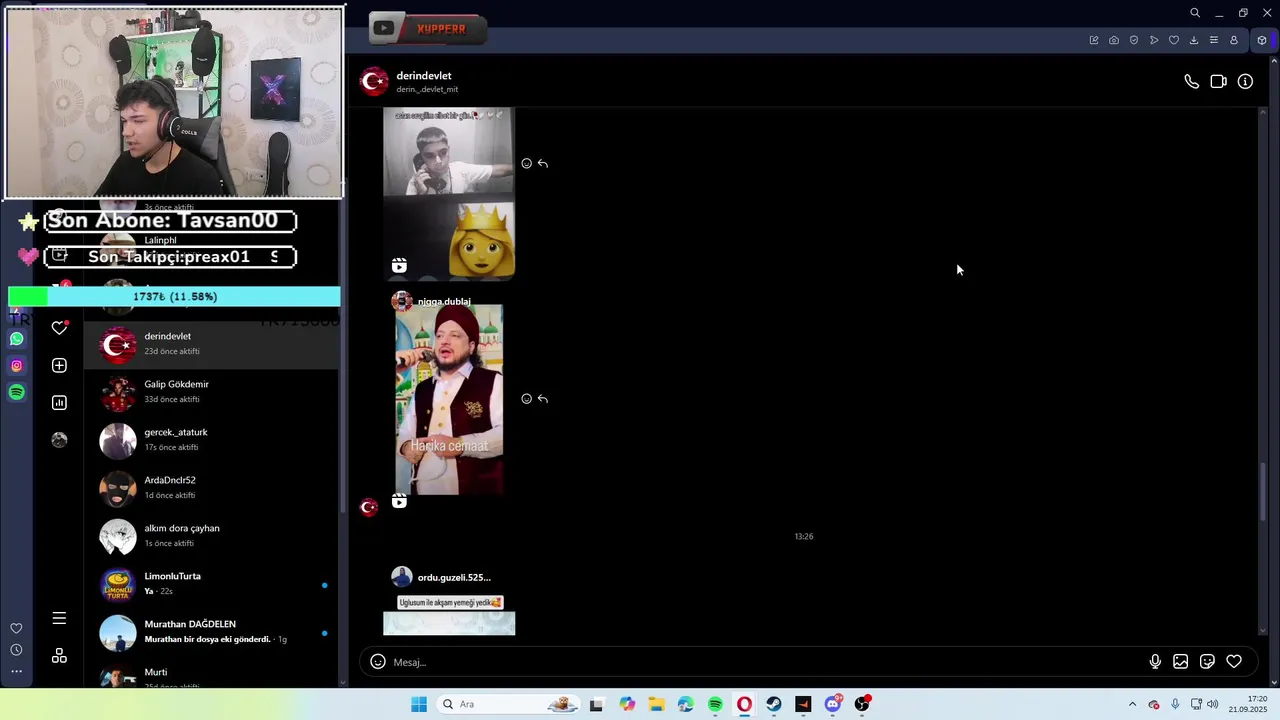
Task: Open the taskbar clock showing 17:20
Action: 1249,704
